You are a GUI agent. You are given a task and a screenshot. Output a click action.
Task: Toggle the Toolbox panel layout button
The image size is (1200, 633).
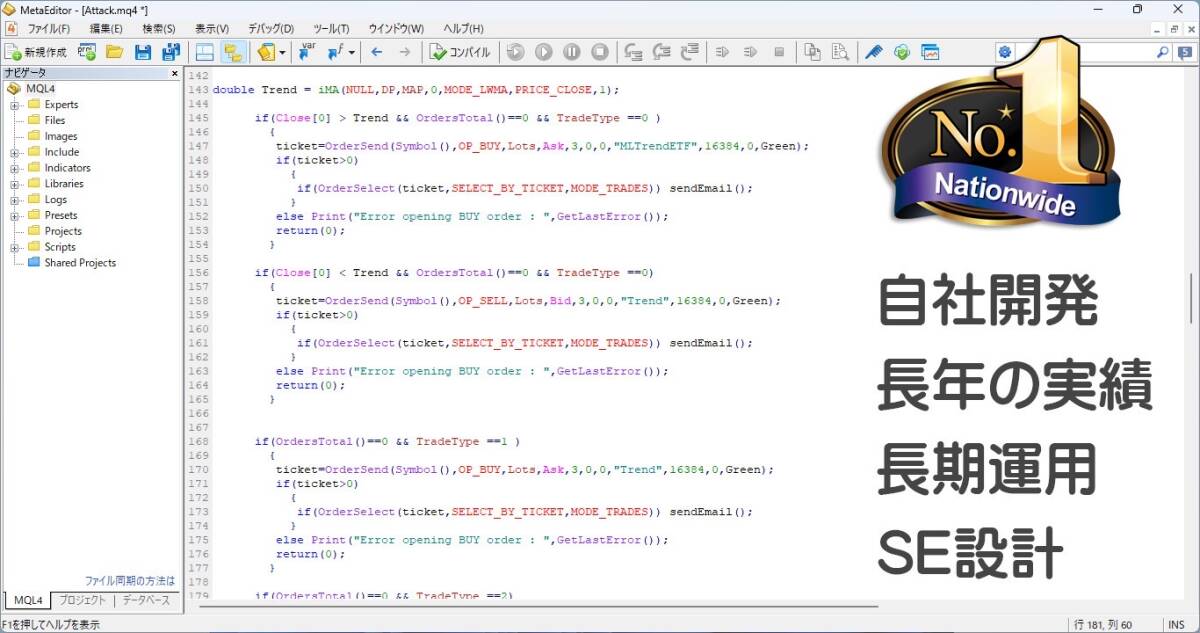pos(232,52)
